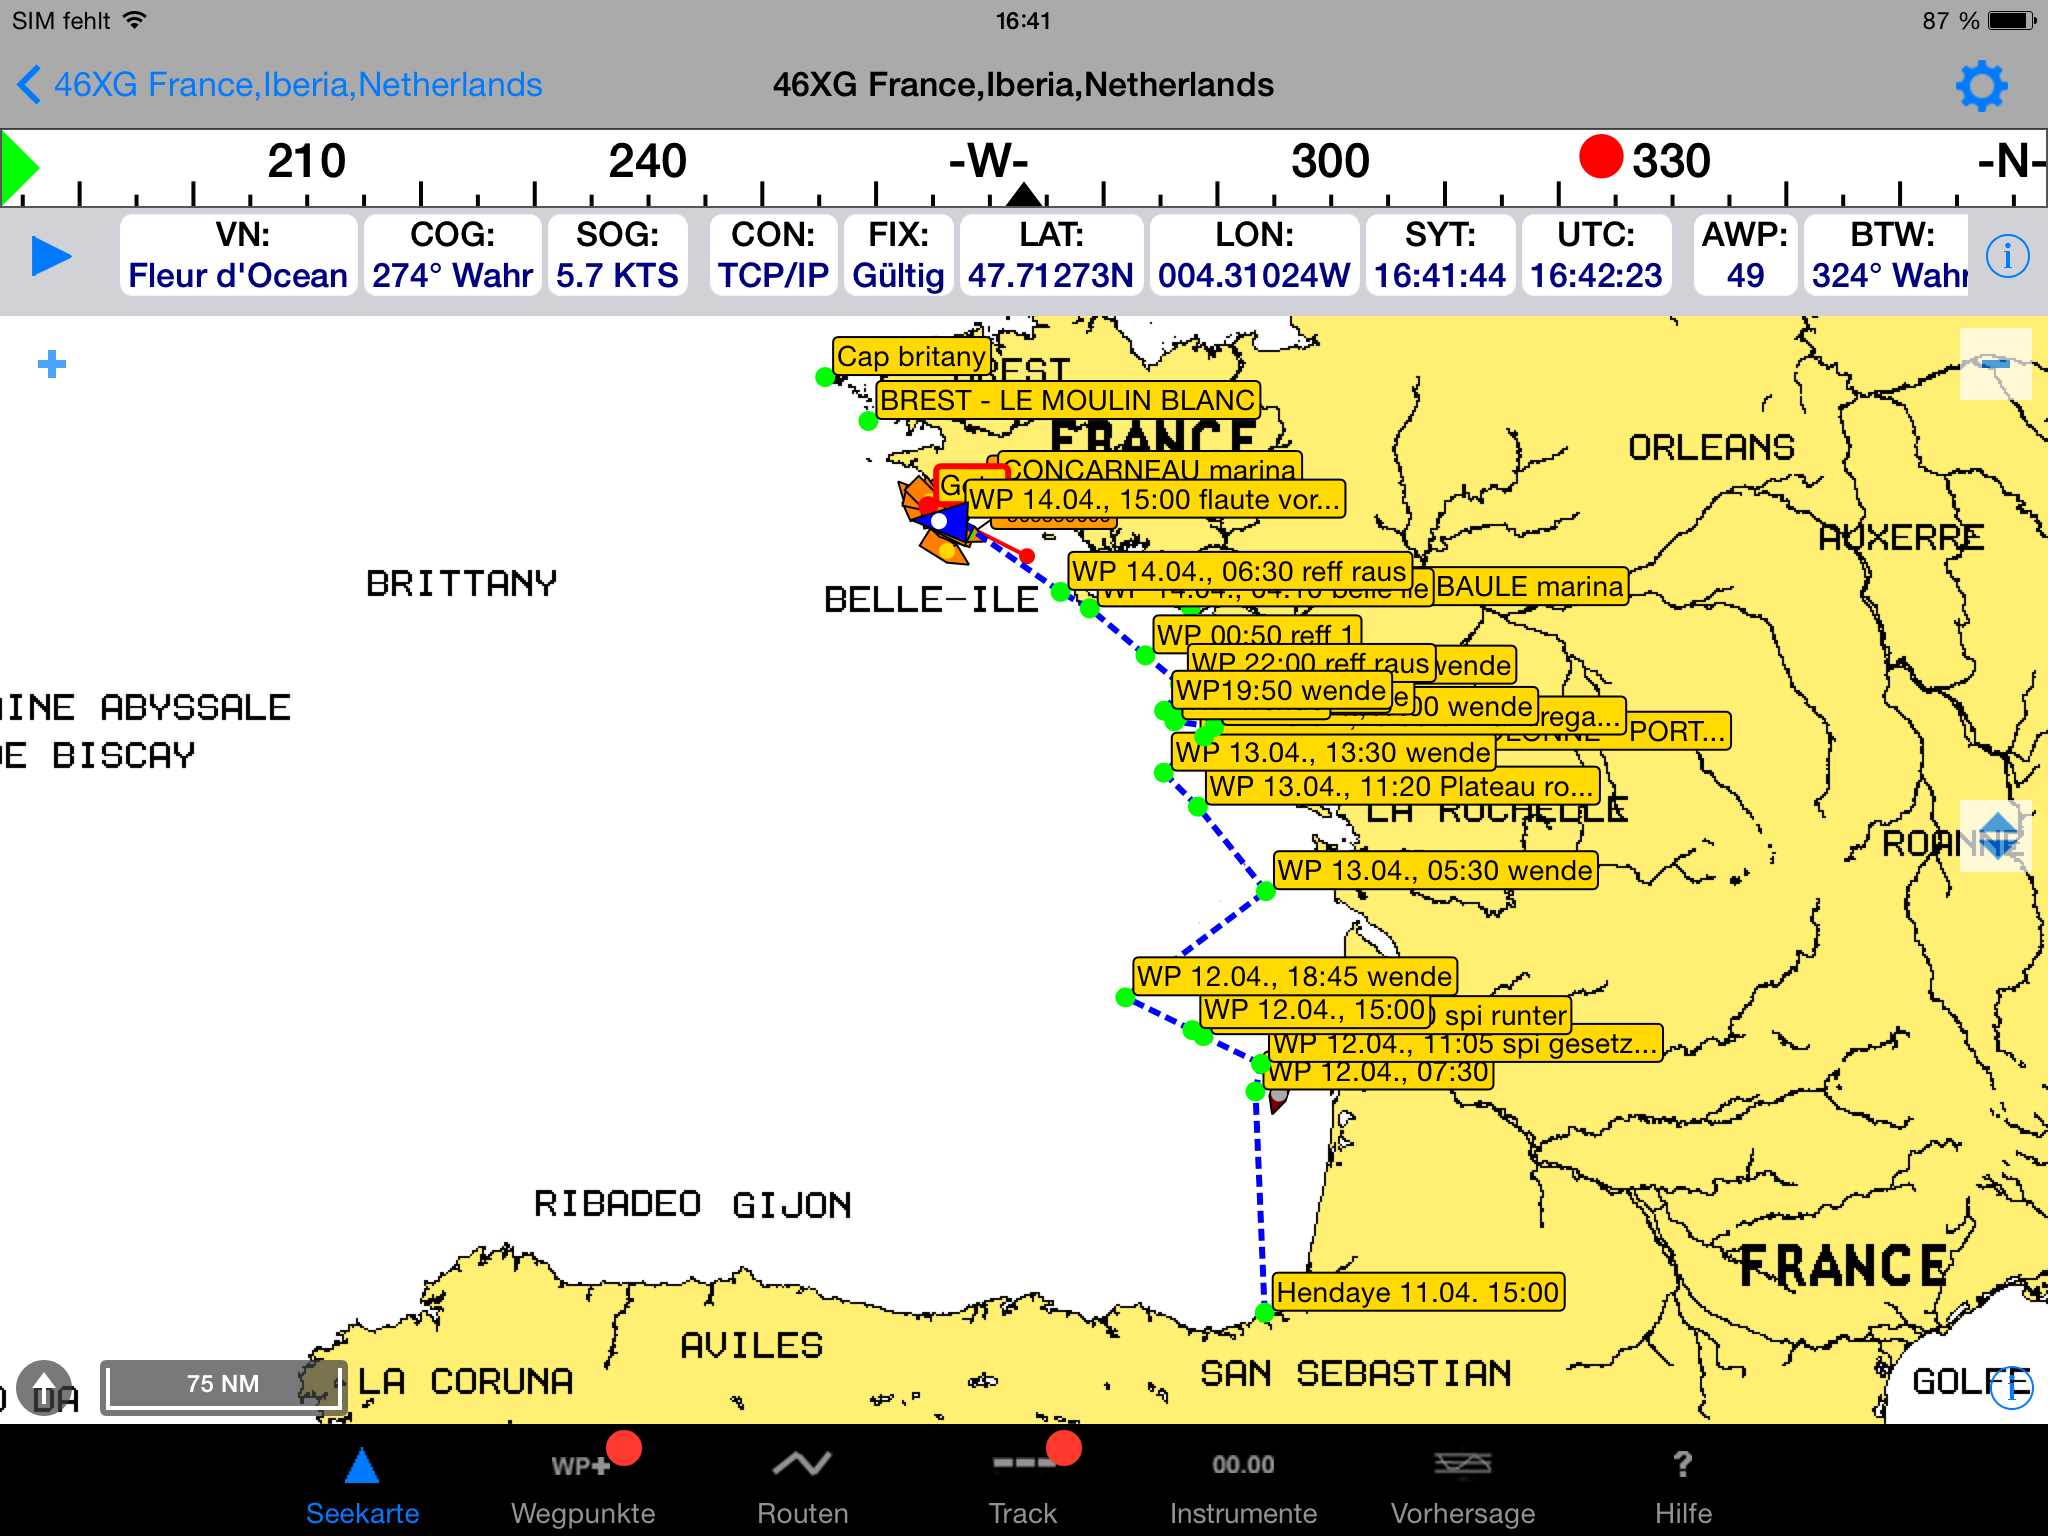
Task: Zoom out with the minus button
Action: point(1995,364)
